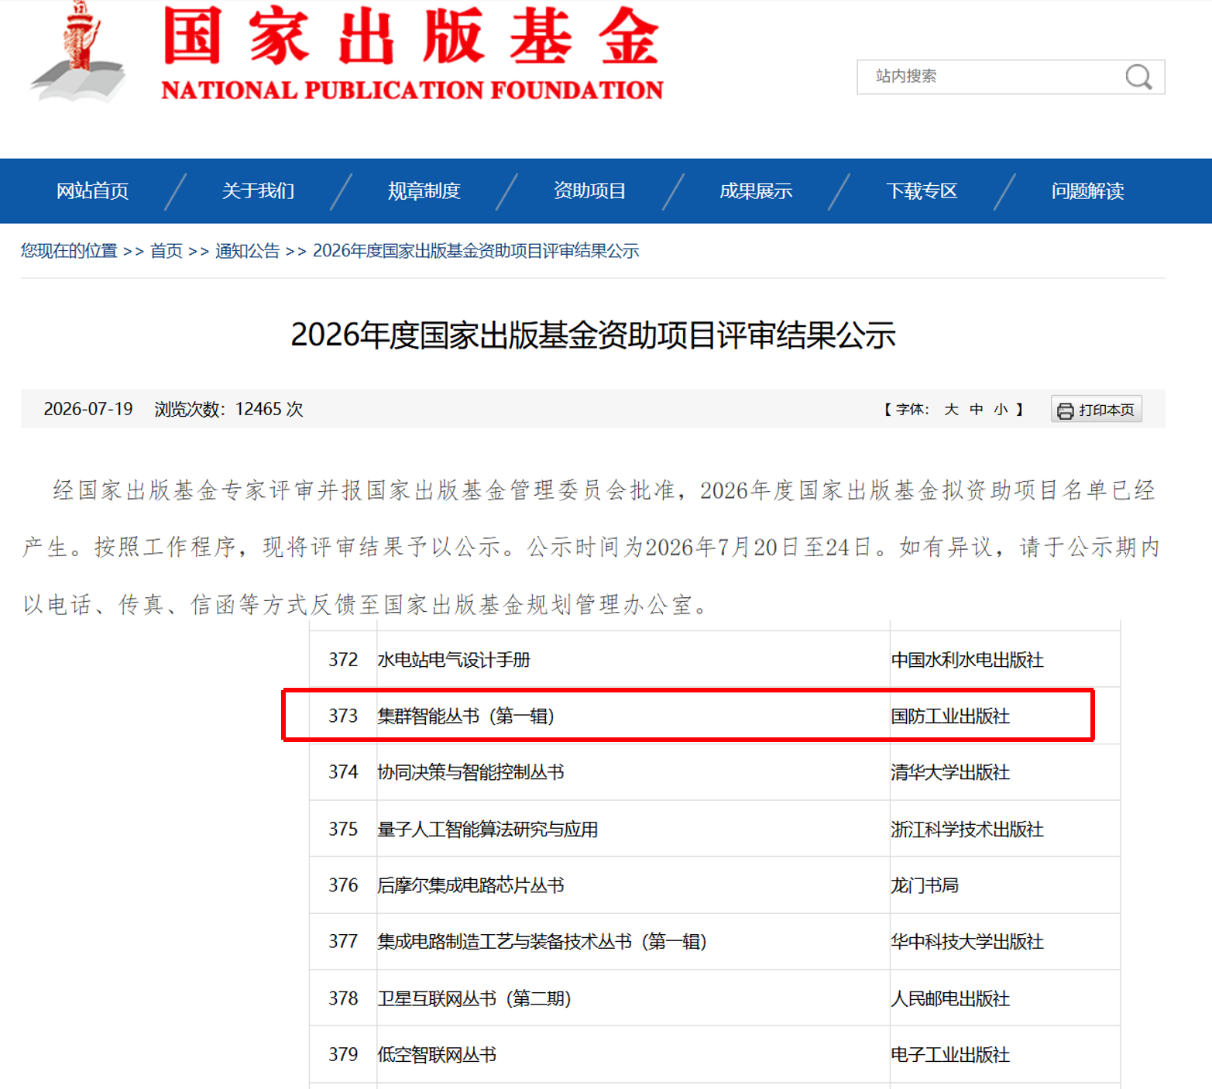
Task: Open the 网站首页 menu item
Action: click(x=92, y=191)
